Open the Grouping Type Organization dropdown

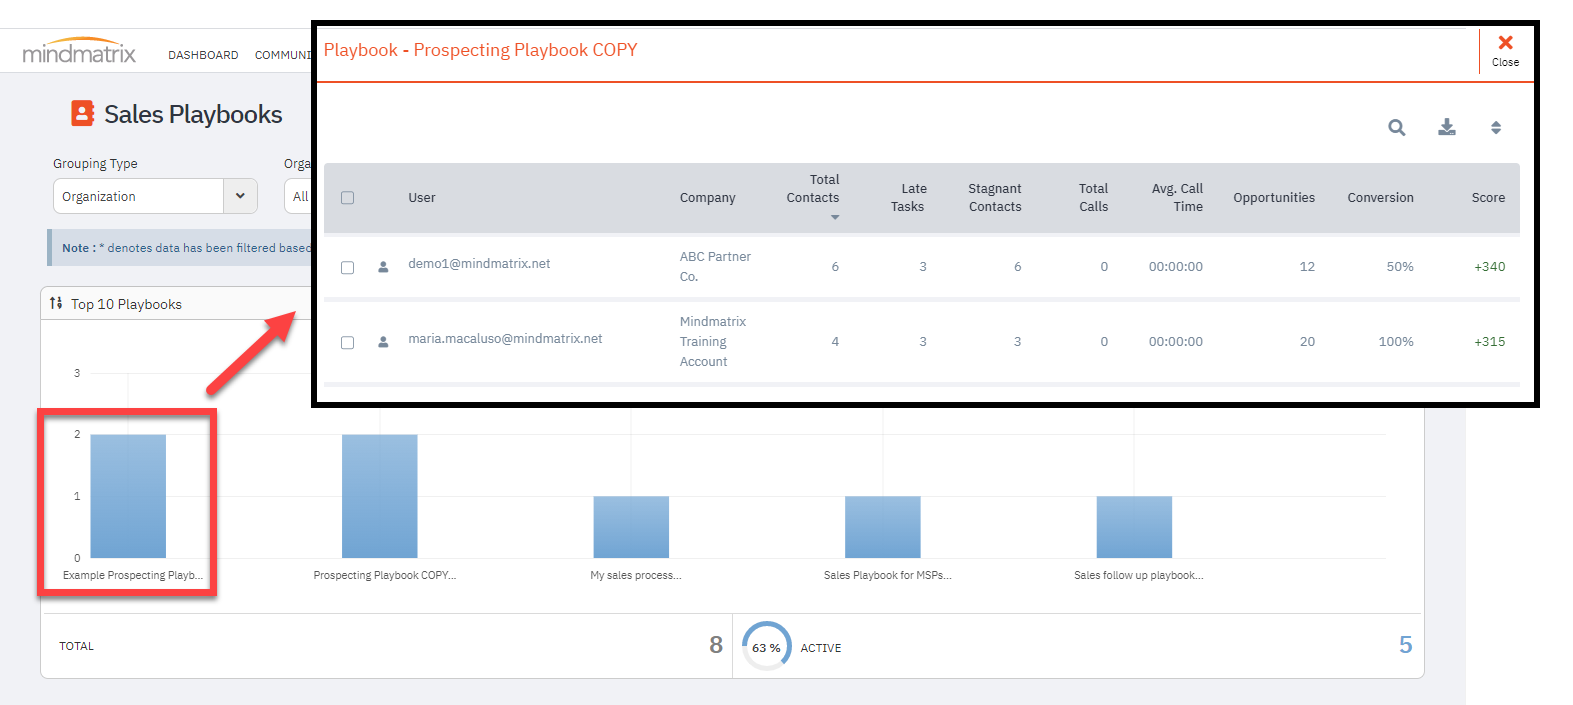coord(155,196)
